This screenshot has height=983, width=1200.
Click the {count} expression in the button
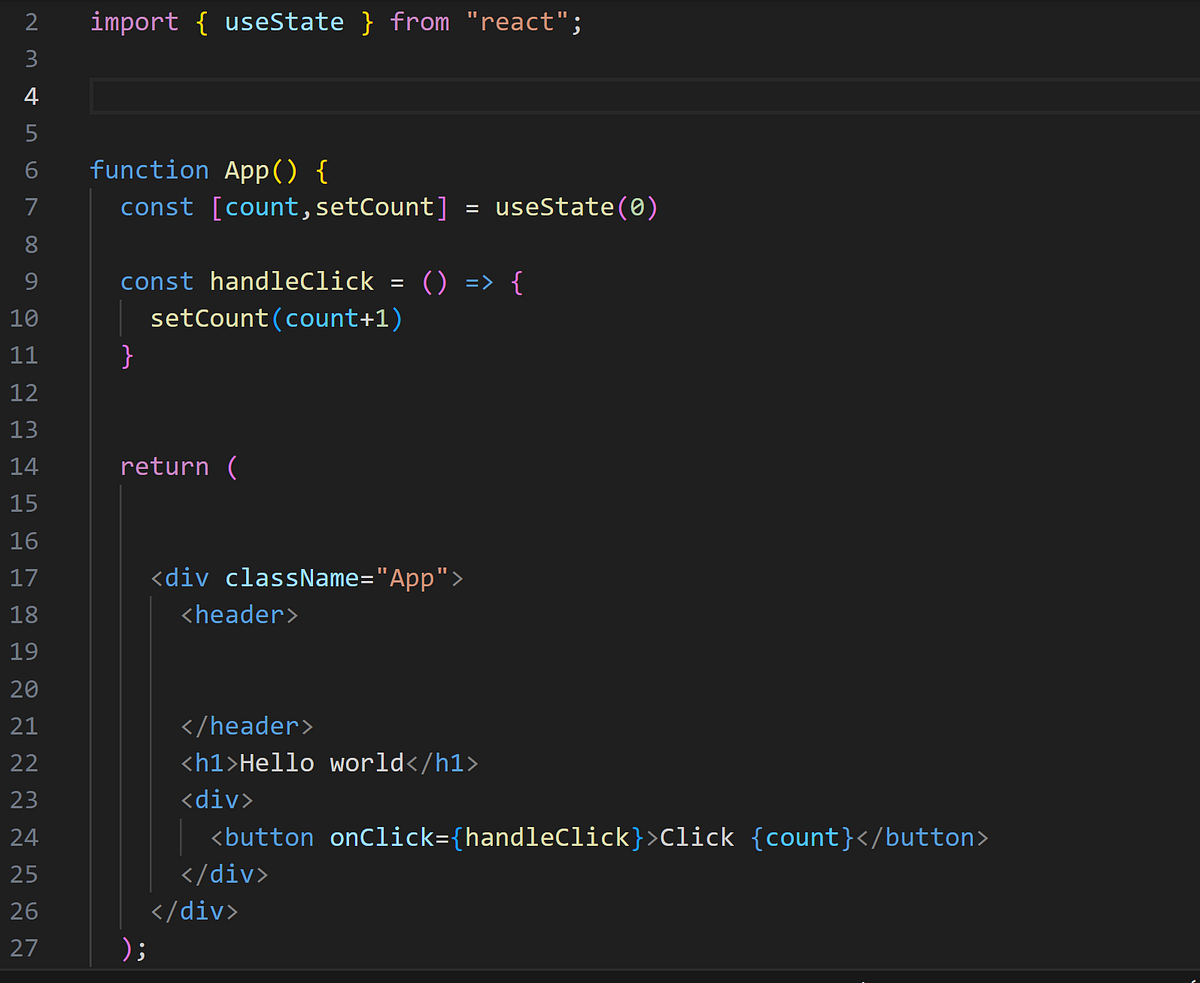pyautogui.click(x=800, y=837)
